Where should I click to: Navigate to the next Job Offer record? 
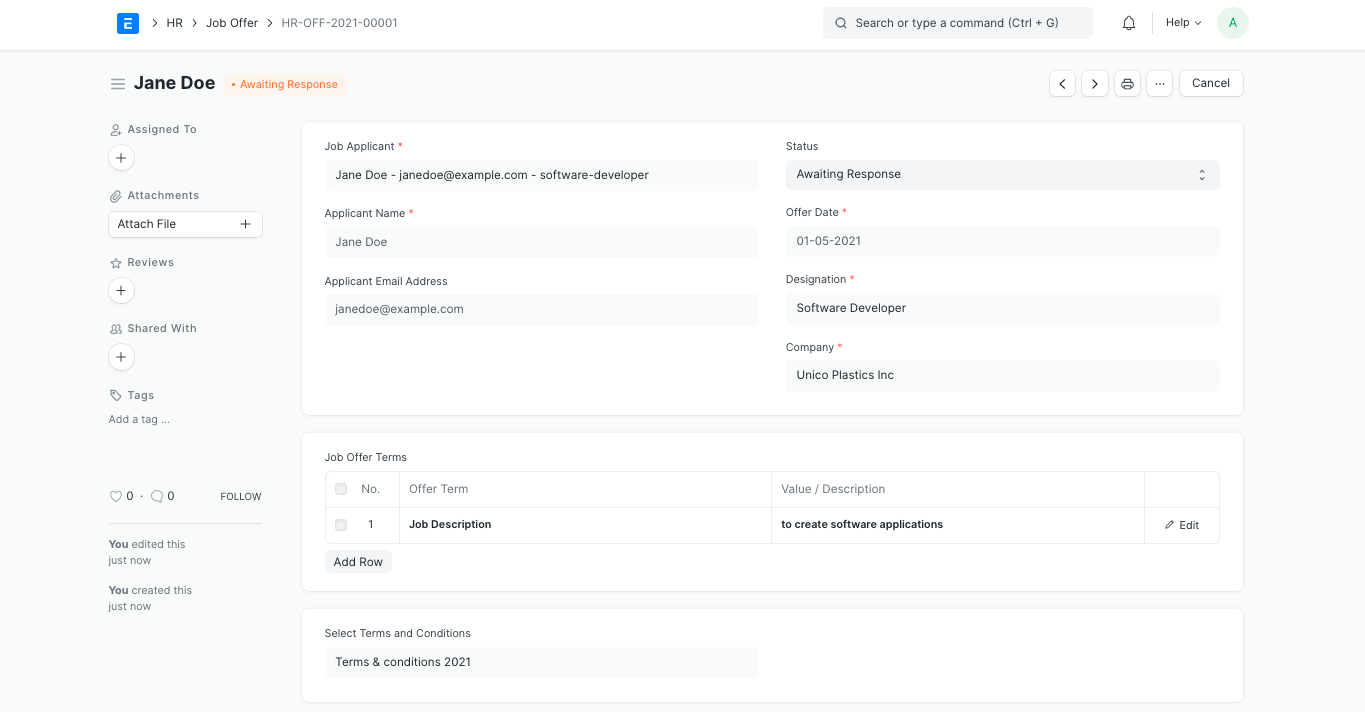pyautogui.click(x=1094, y=83)
